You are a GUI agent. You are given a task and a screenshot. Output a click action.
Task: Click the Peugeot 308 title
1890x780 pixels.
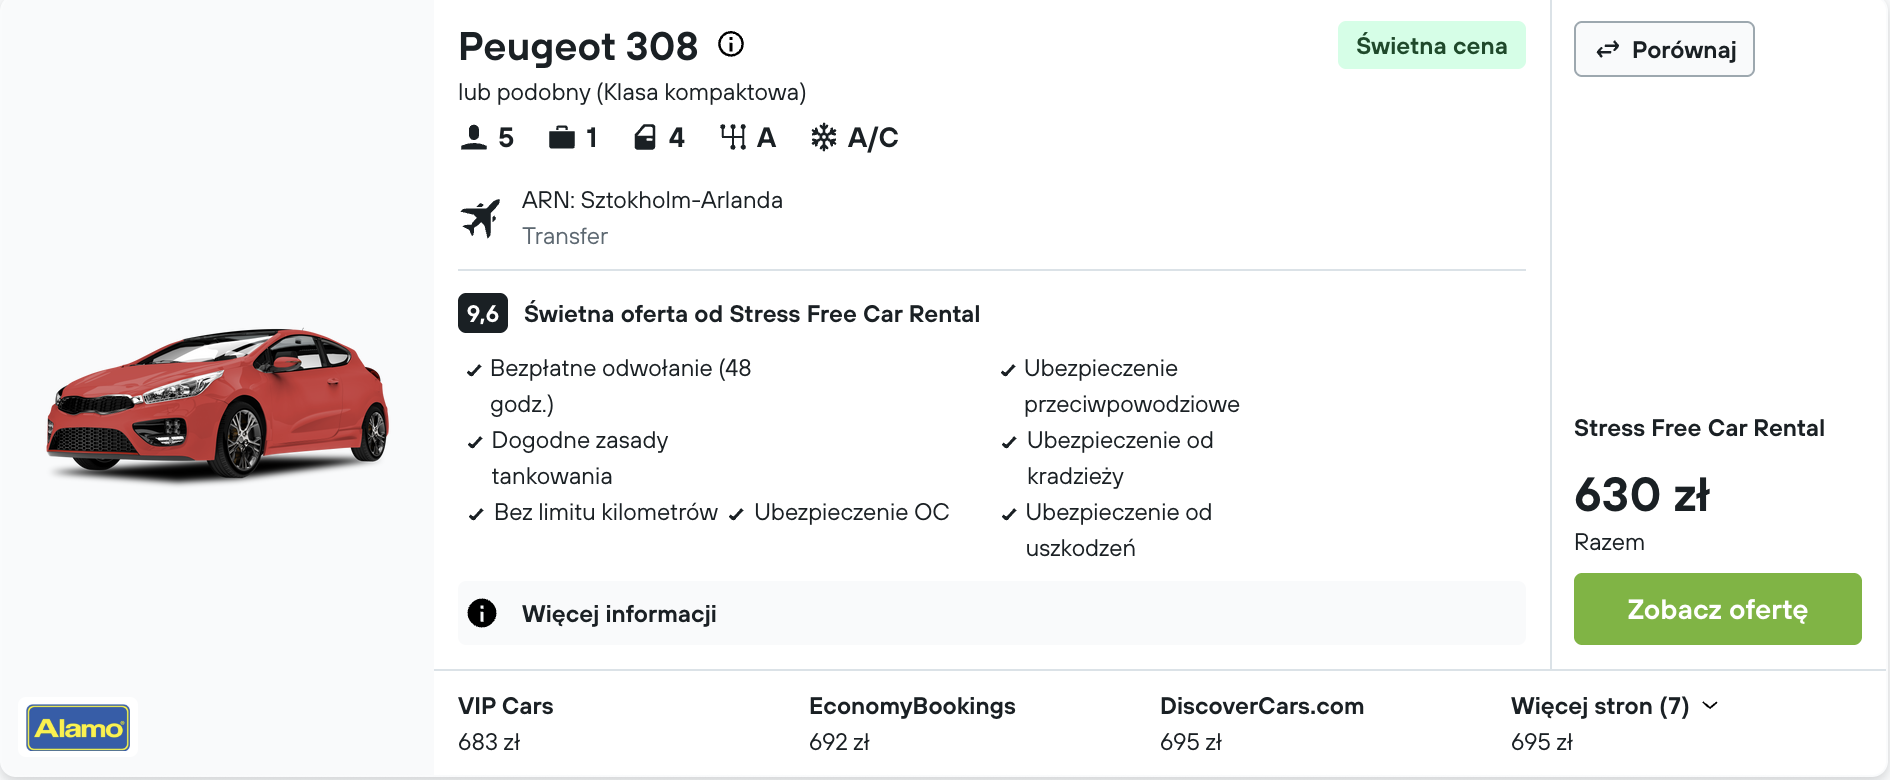point(578,46)
